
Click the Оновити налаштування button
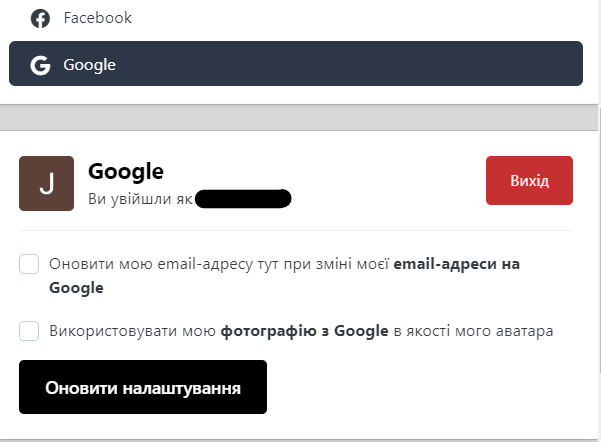coord(143,387)
